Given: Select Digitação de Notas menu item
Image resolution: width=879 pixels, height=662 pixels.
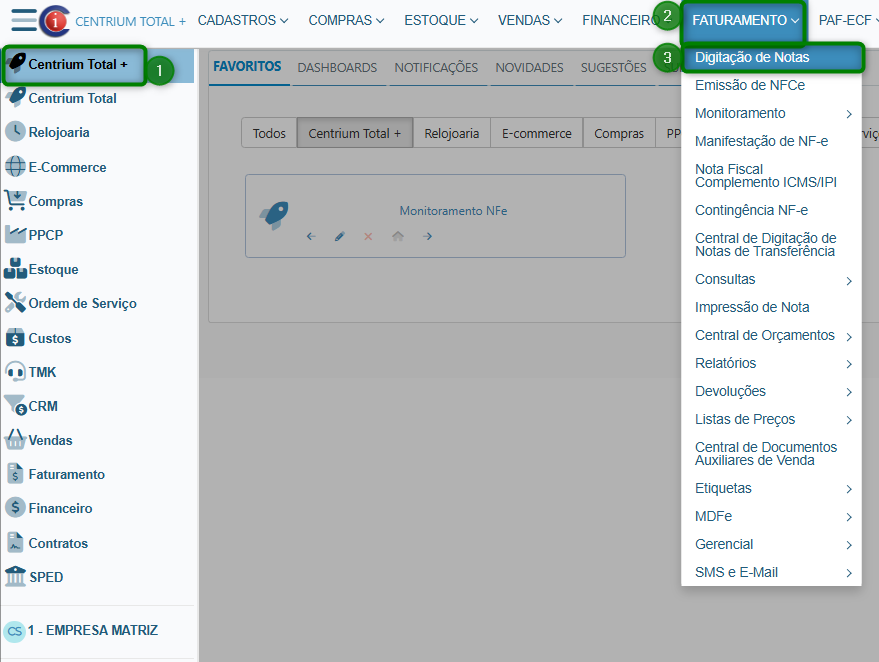Looking at the screenshot, I should point(752,58).
